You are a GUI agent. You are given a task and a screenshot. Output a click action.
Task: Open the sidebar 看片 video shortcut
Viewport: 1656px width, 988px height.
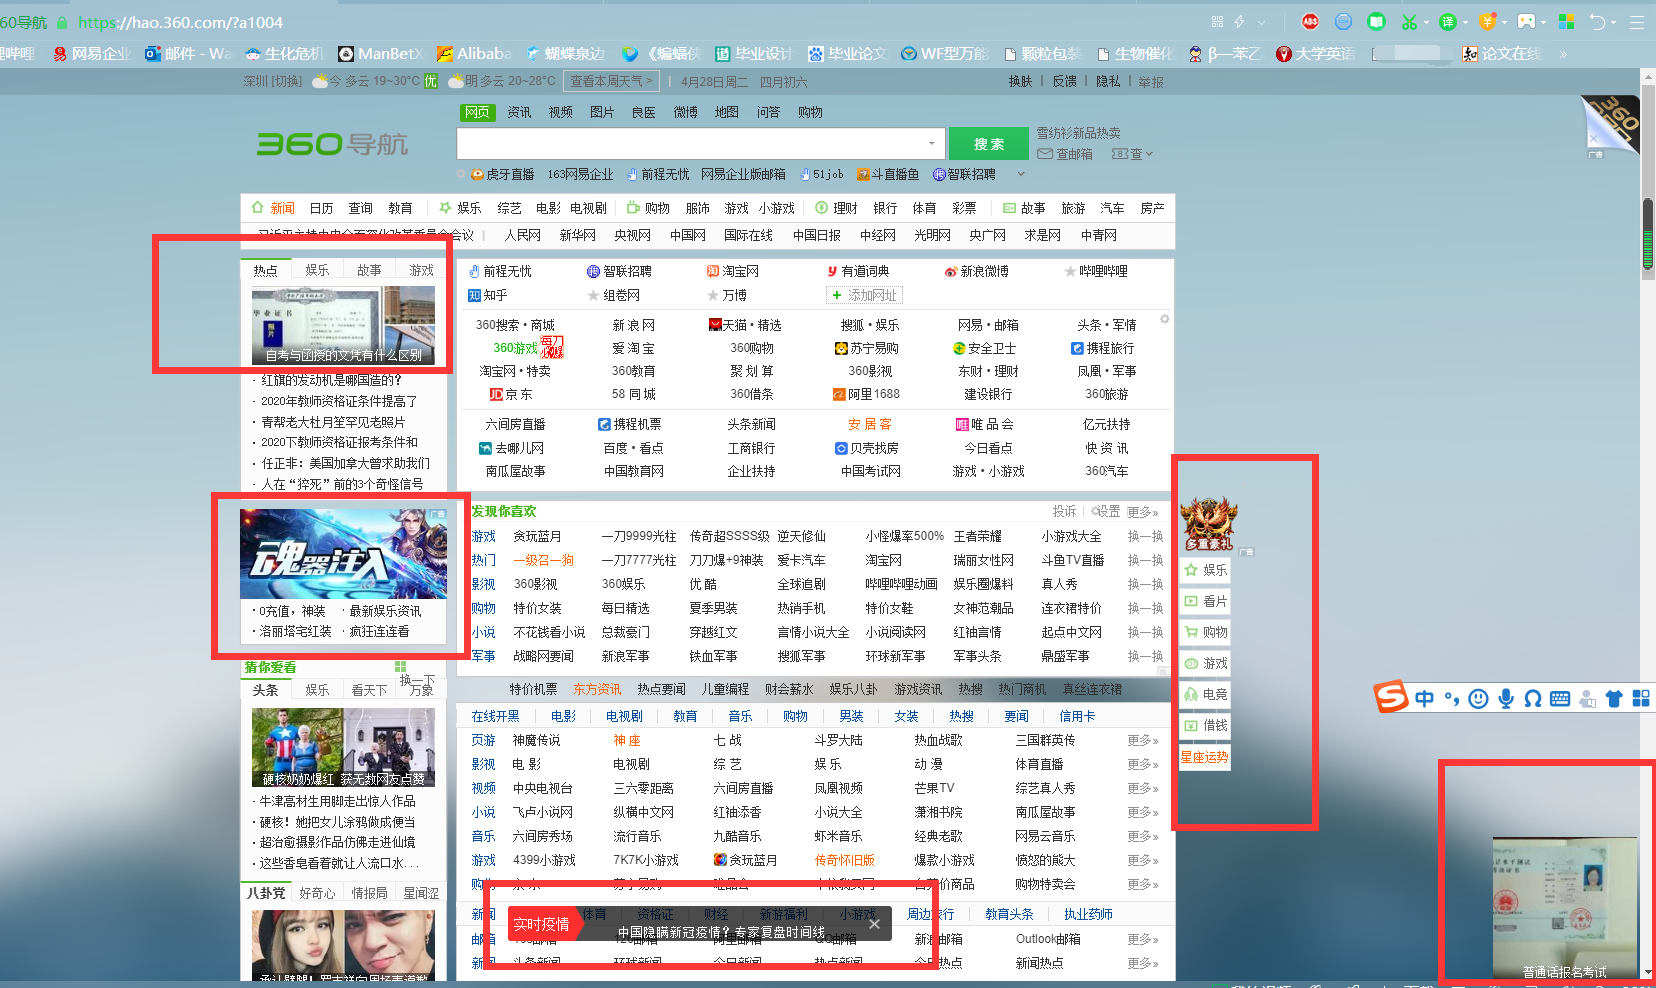[1205, 601]
